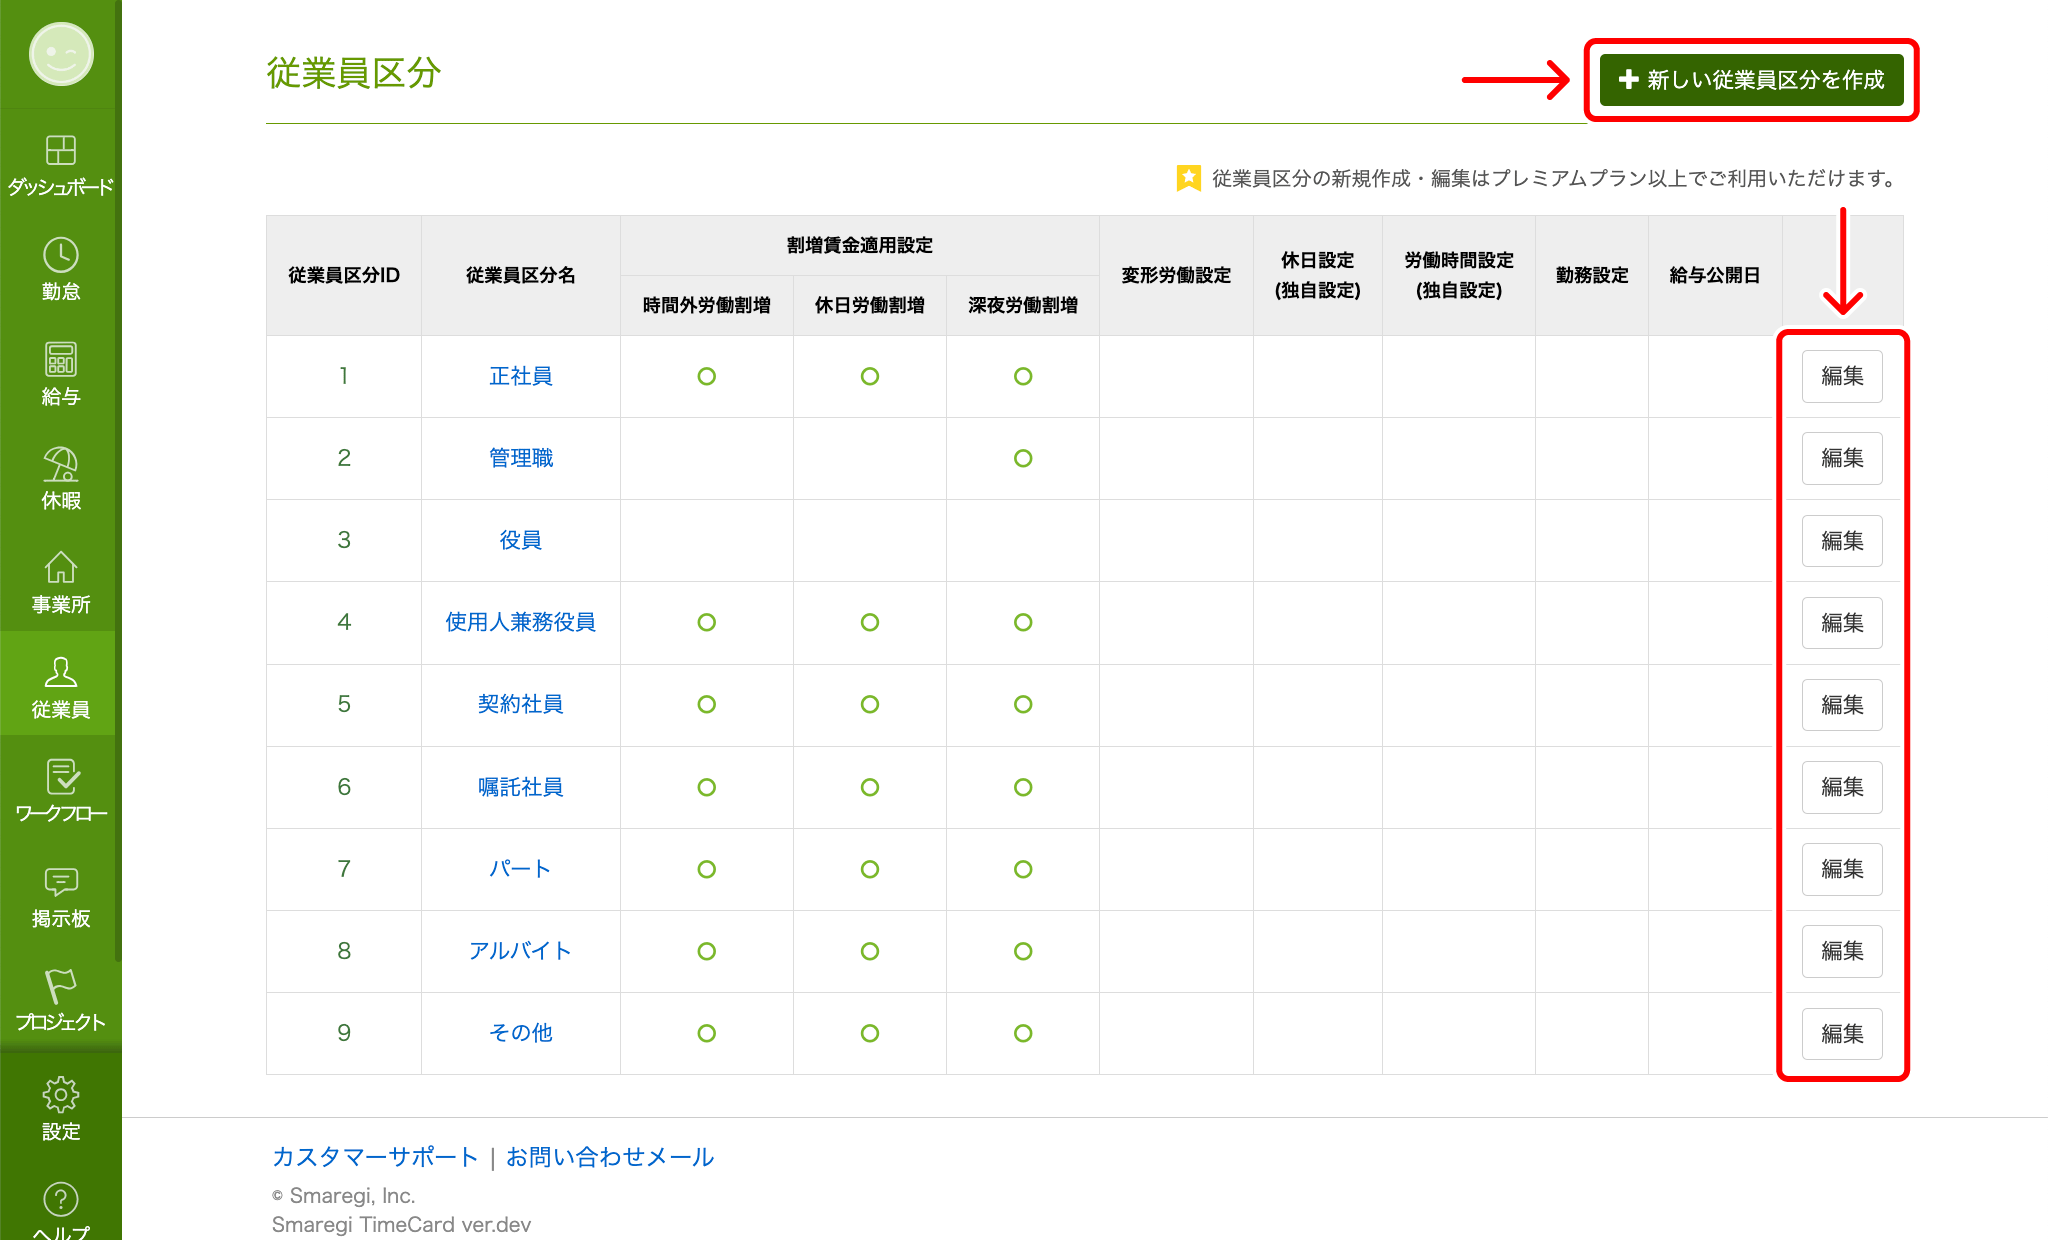Open the 設定 settings gear icon
The width and height of the screenshot is (2049, 1240).
click(61, 1094)
